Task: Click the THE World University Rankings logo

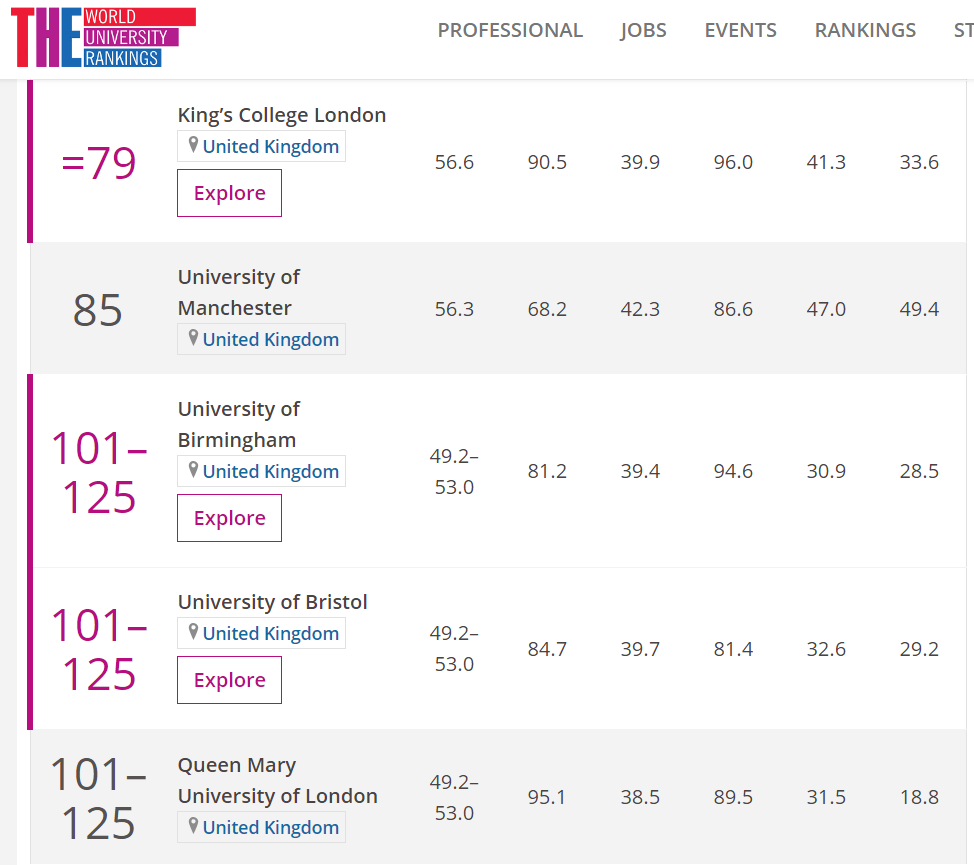Action: [x=103, y=37]
